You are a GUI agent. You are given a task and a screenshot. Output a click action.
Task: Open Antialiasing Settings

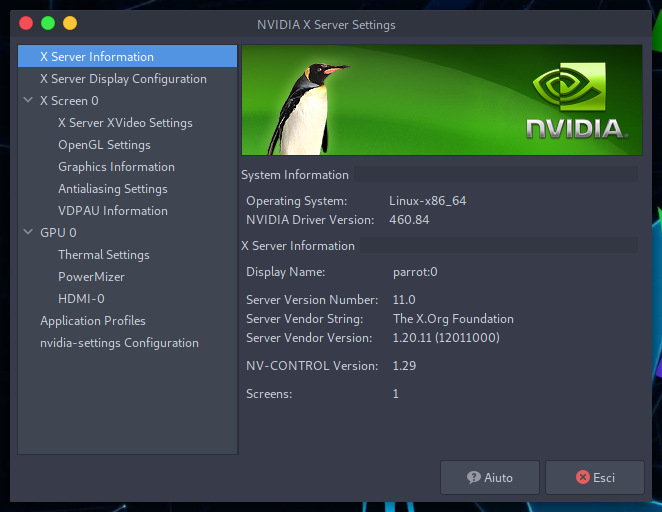(x=113, y=189)
